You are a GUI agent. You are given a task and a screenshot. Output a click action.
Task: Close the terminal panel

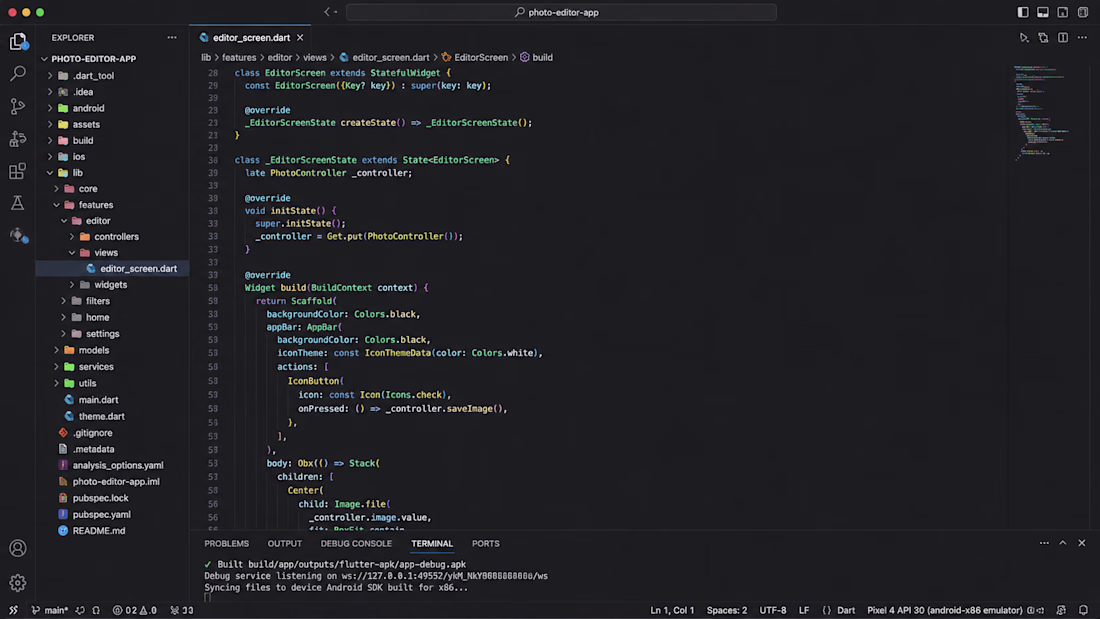click(x=1082, y=543)
